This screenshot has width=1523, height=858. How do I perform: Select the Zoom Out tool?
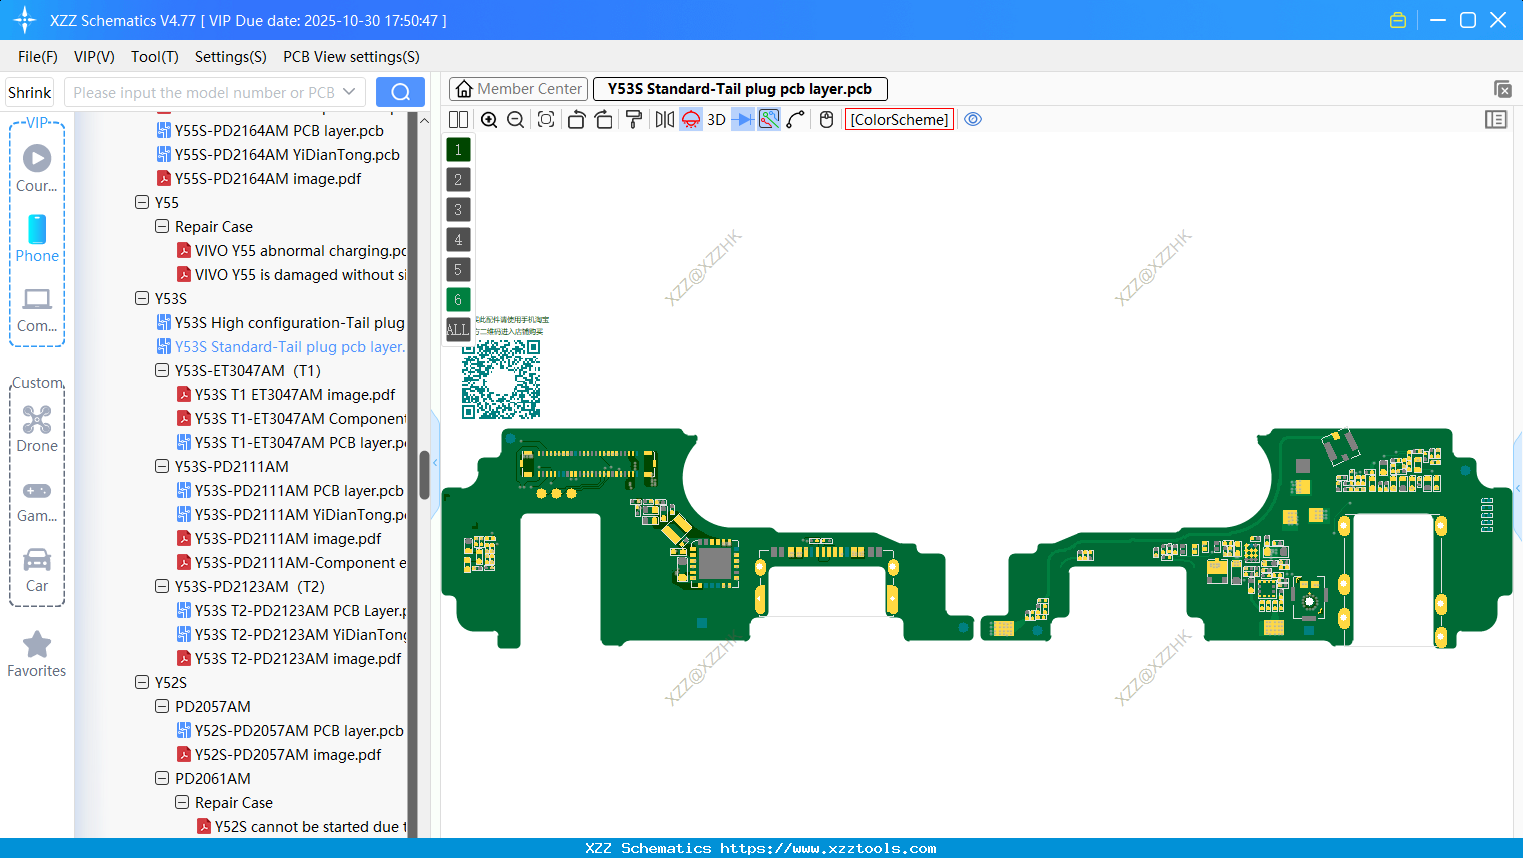515,119
